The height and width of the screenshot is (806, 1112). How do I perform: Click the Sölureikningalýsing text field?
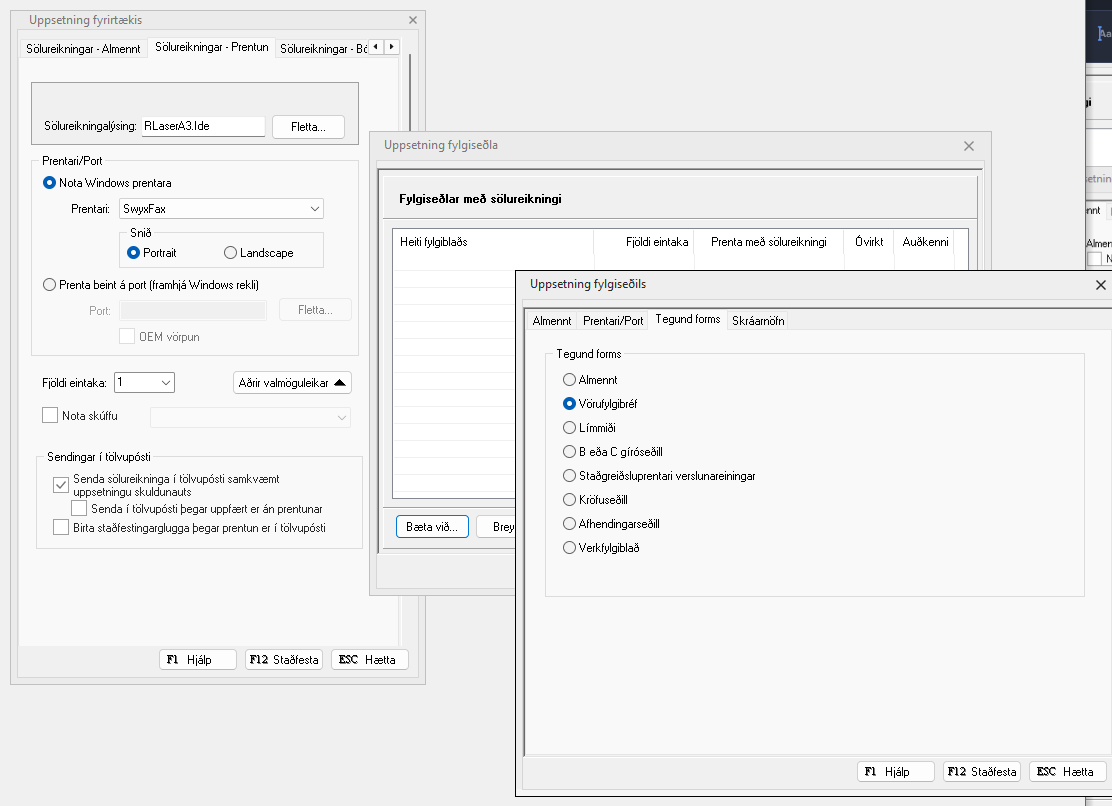click(203, 127)
